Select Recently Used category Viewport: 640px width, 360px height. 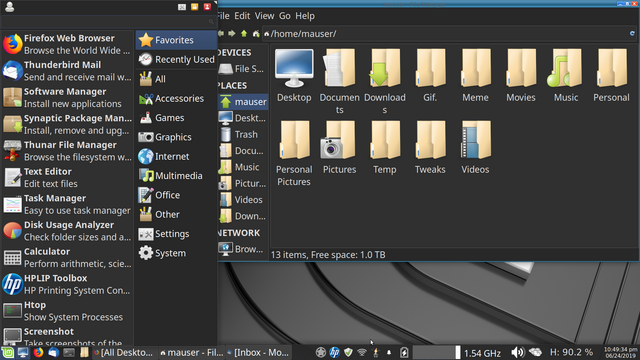176,60
